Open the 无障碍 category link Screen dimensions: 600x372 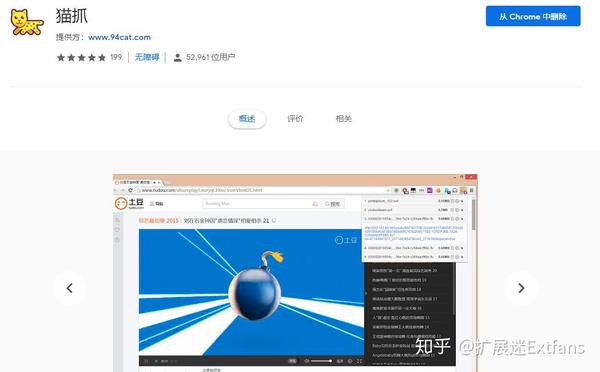tap(147, 57)
